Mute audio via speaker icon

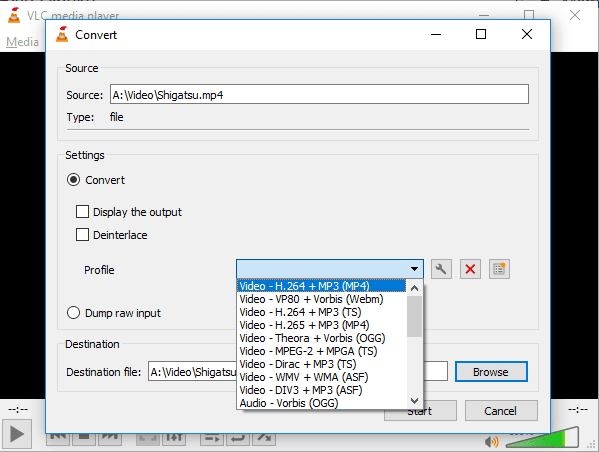(x=491, y=442)
